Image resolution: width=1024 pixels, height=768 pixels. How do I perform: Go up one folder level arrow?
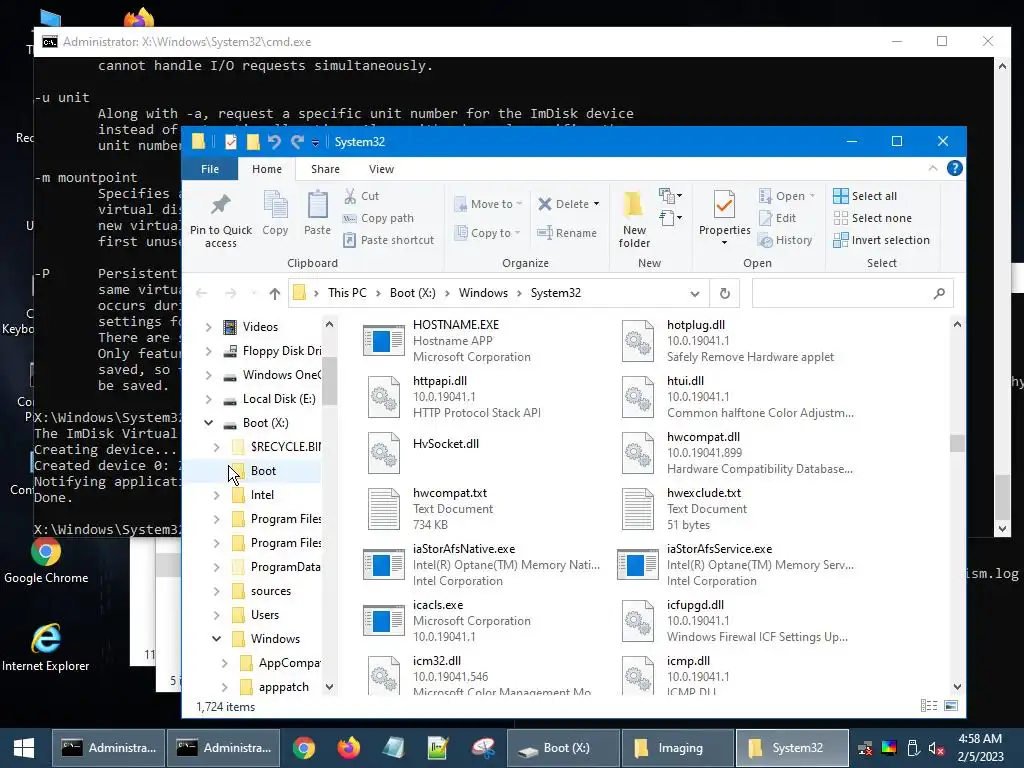click(275, 293)
